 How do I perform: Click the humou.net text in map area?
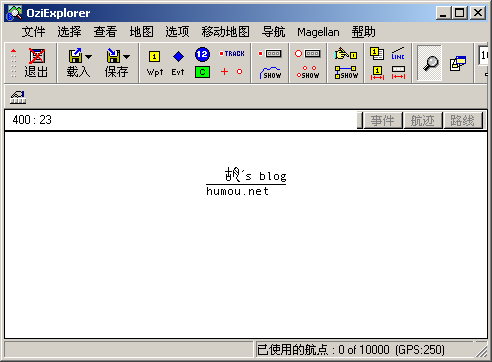tap(237, 191)
